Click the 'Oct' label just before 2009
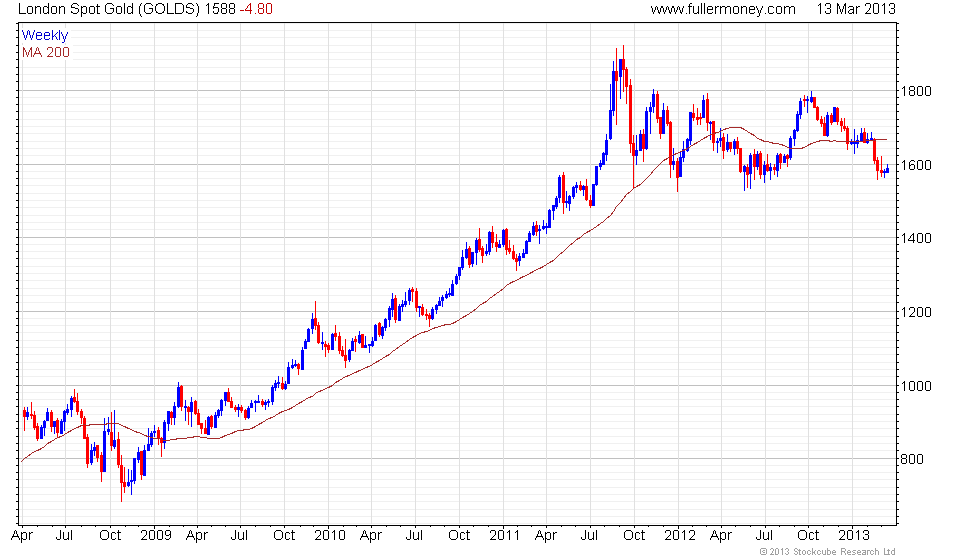 [x=110, y=536]
